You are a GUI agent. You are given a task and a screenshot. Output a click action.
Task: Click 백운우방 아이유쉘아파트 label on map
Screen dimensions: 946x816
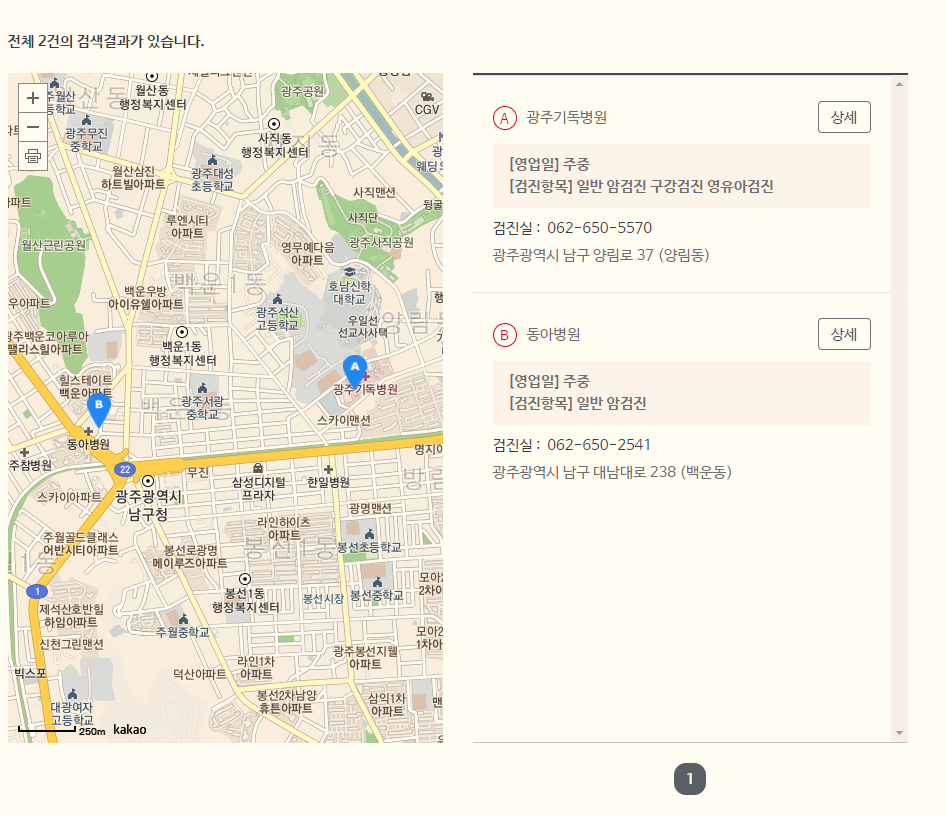click(145, 298)
